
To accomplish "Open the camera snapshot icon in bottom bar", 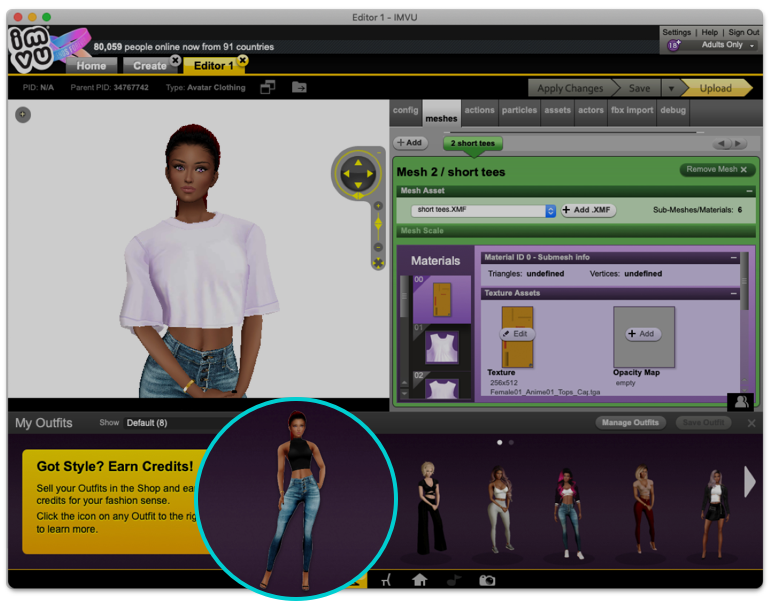I will point(487,580).
